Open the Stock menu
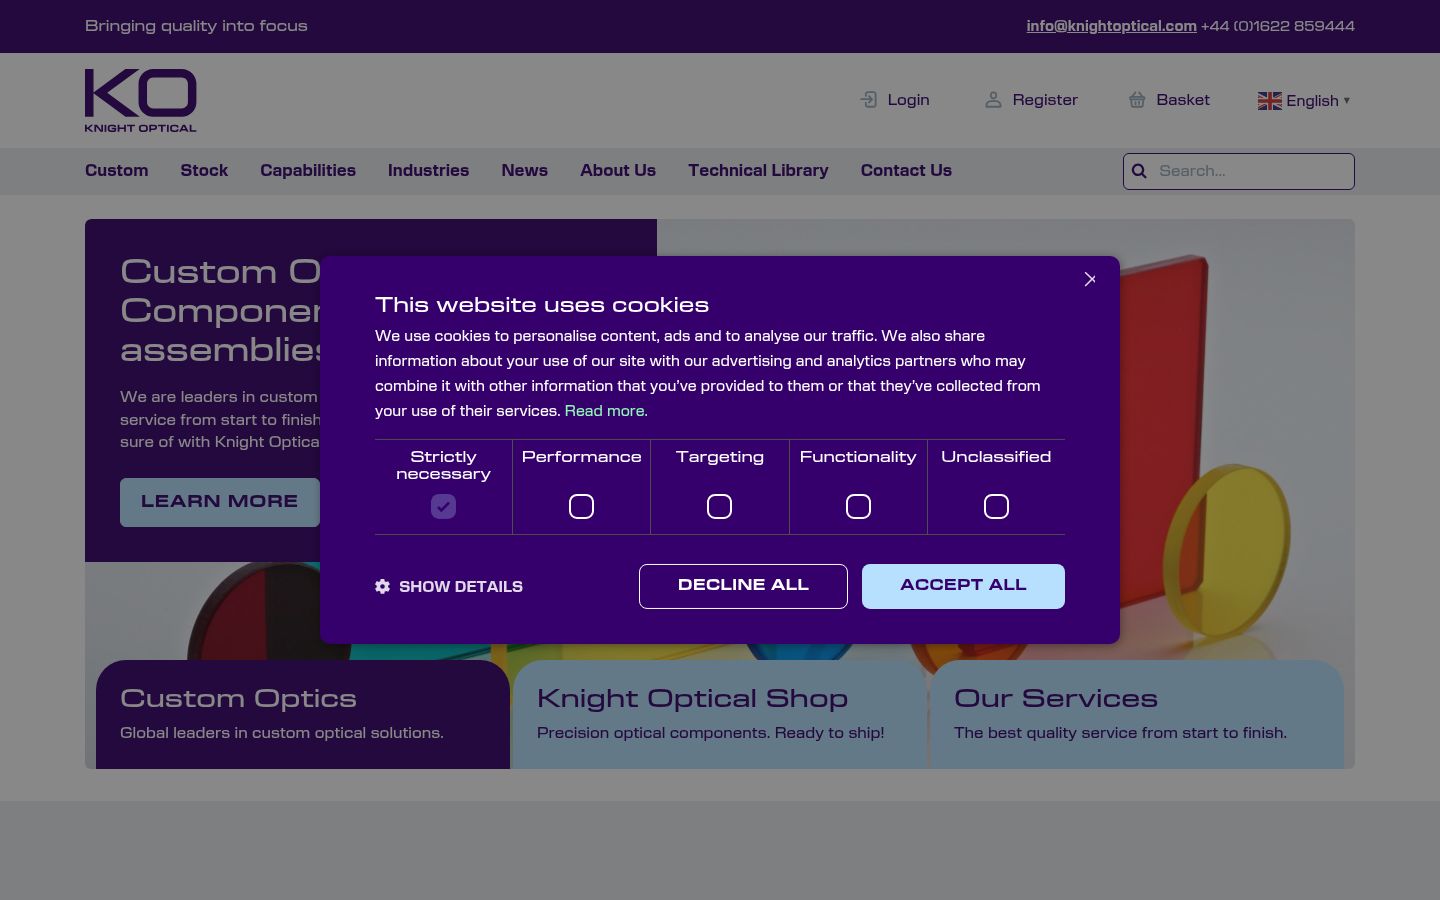The width and height of the screenshot is (1440, 900). pyautogui.click(x=204, y=171)
